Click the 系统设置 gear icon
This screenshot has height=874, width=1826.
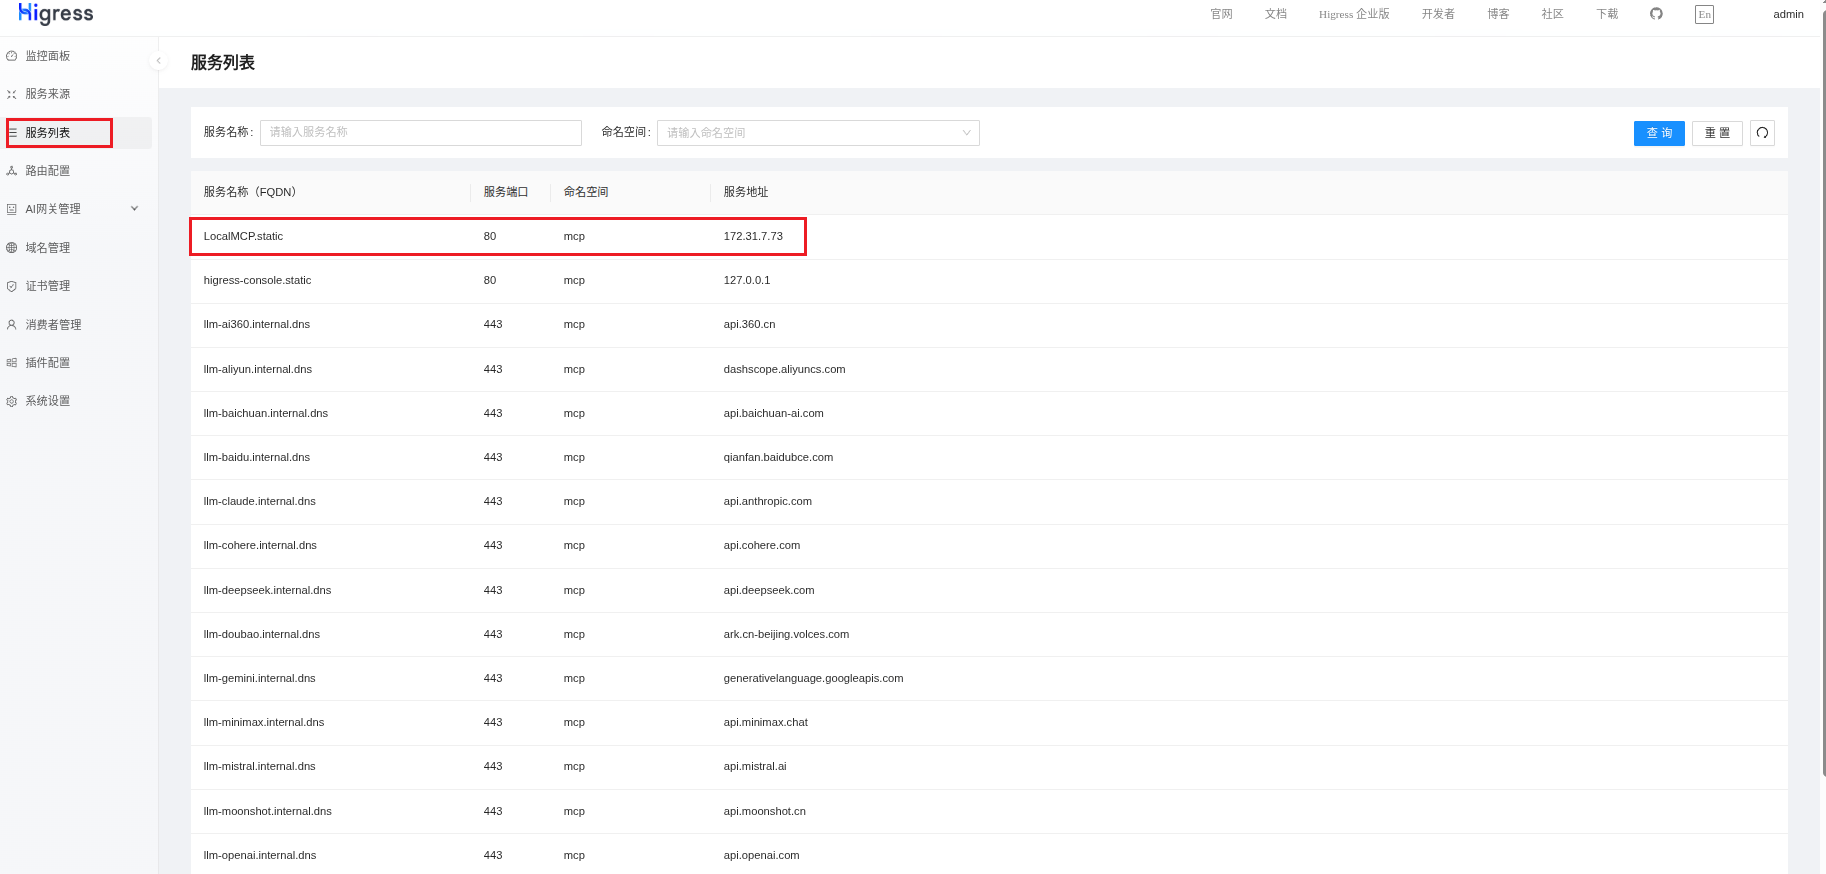point(12,401)
